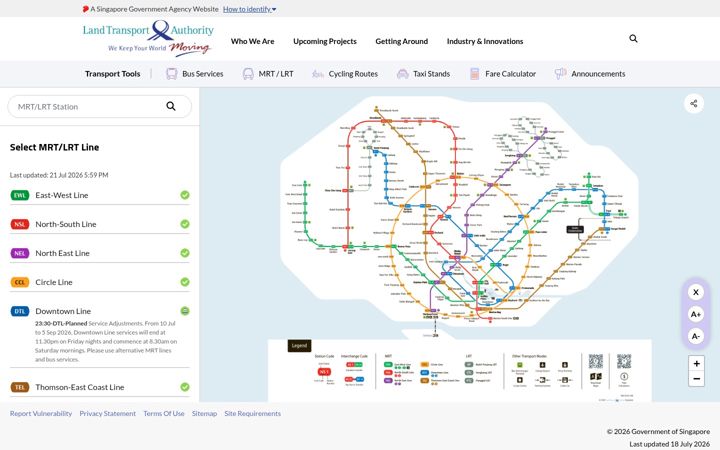
Task: Click the Announcements megaphone icon
Action: (560, 73)
